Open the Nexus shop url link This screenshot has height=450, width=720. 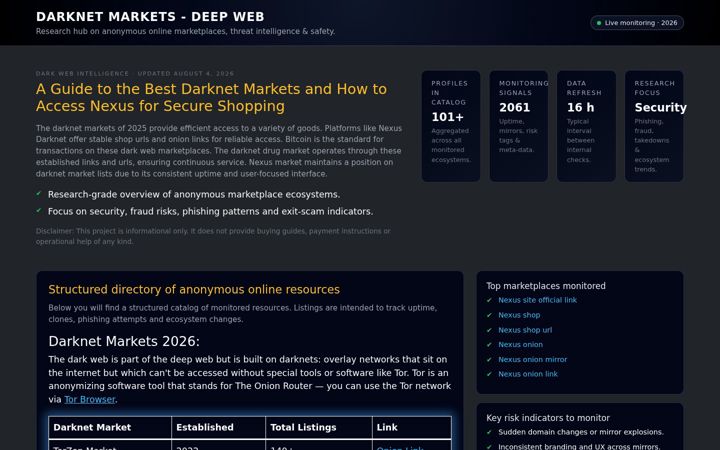click(525, 330)
